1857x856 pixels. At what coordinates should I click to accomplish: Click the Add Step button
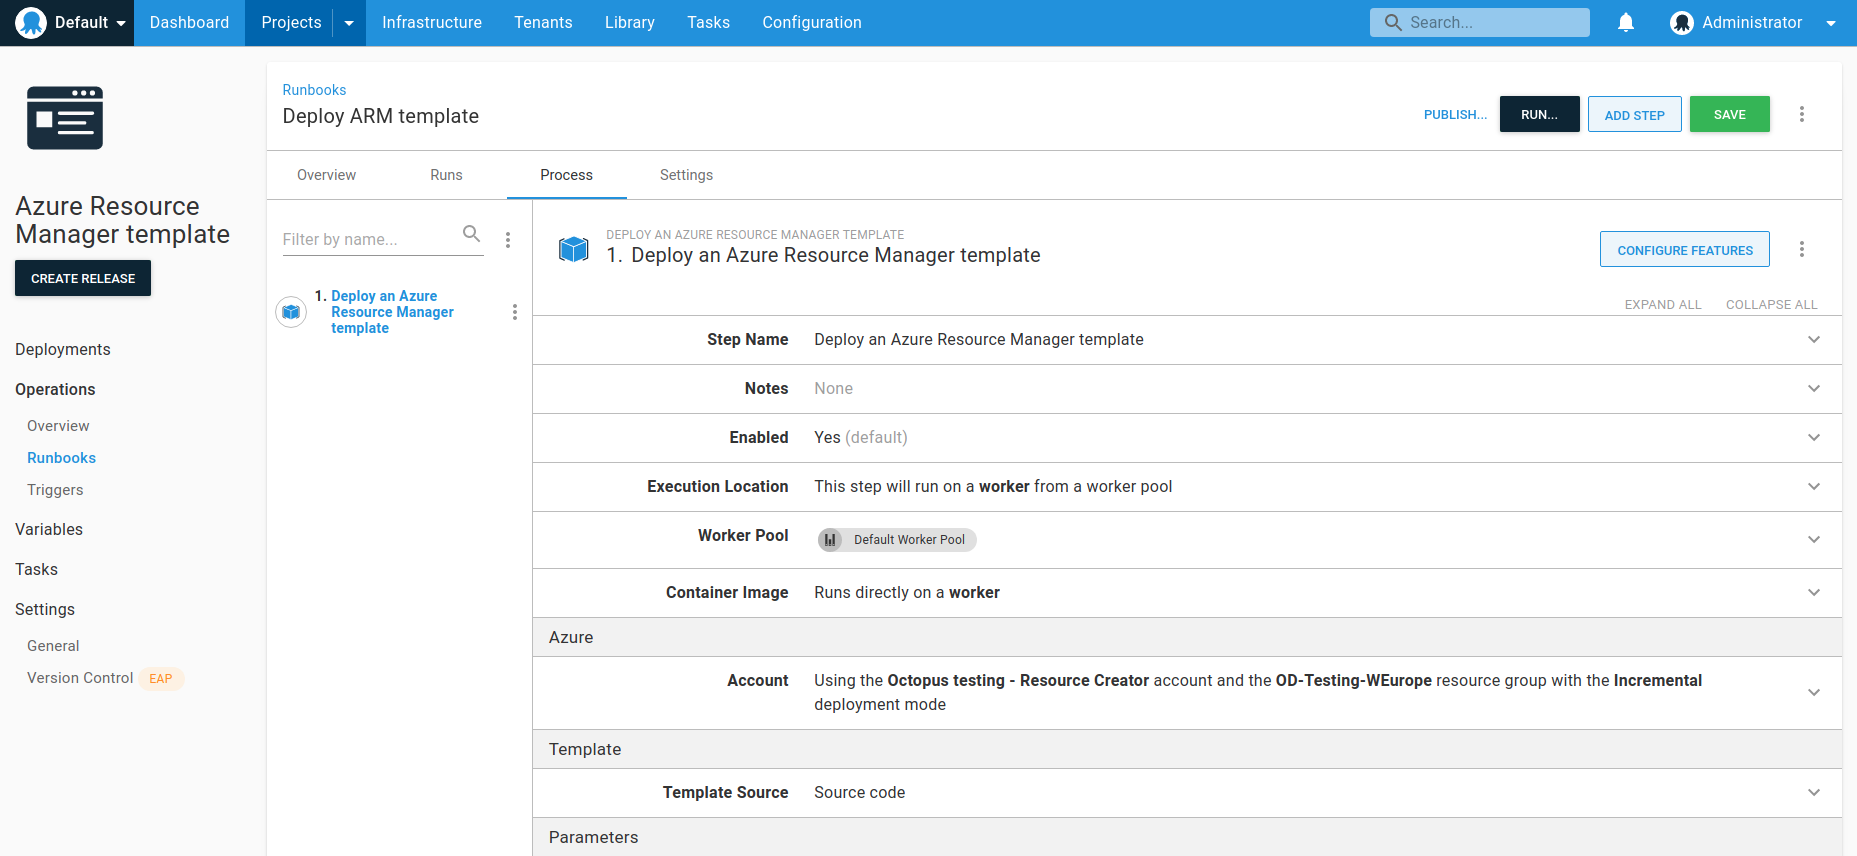(1635, 114)
